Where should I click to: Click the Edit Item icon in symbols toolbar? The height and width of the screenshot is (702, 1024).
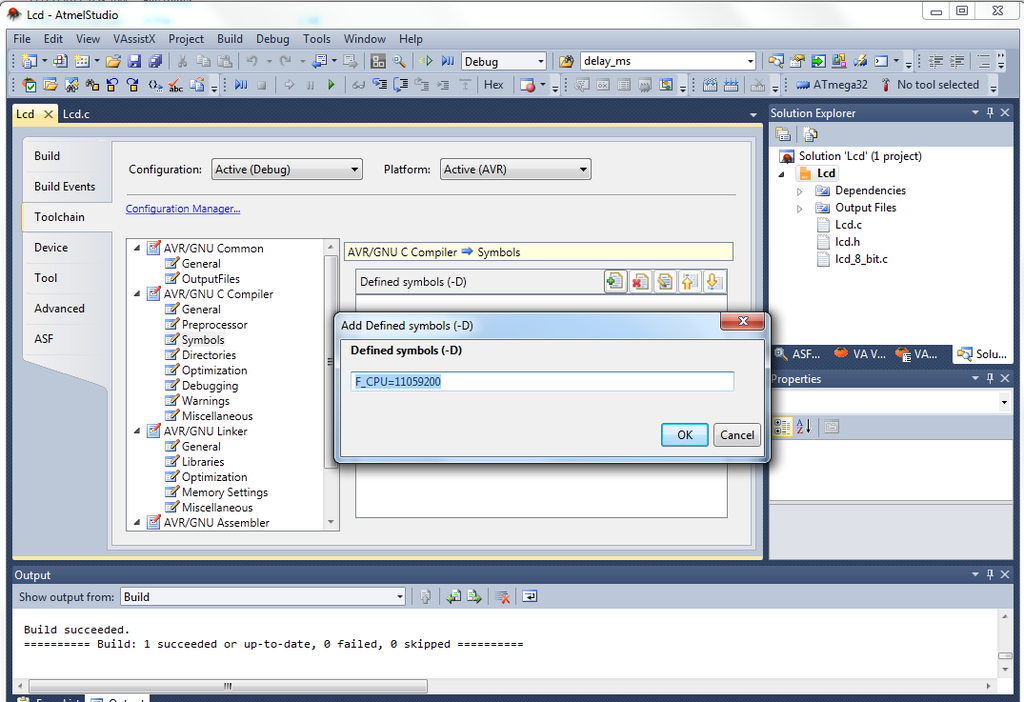pyautogui.click(x=665, y=281)
